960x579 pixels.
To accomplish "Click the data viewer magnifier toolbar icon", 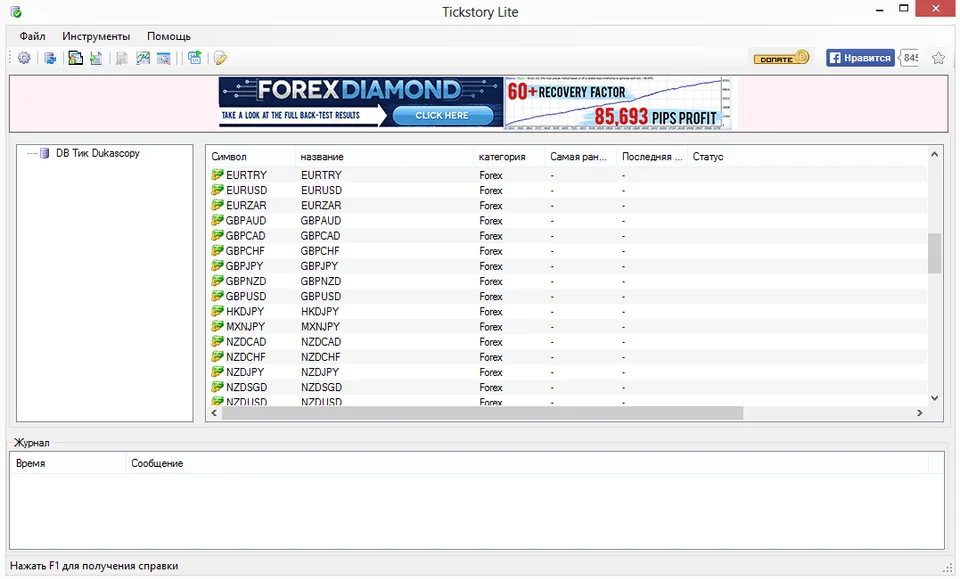I will (x=163, y=58).
